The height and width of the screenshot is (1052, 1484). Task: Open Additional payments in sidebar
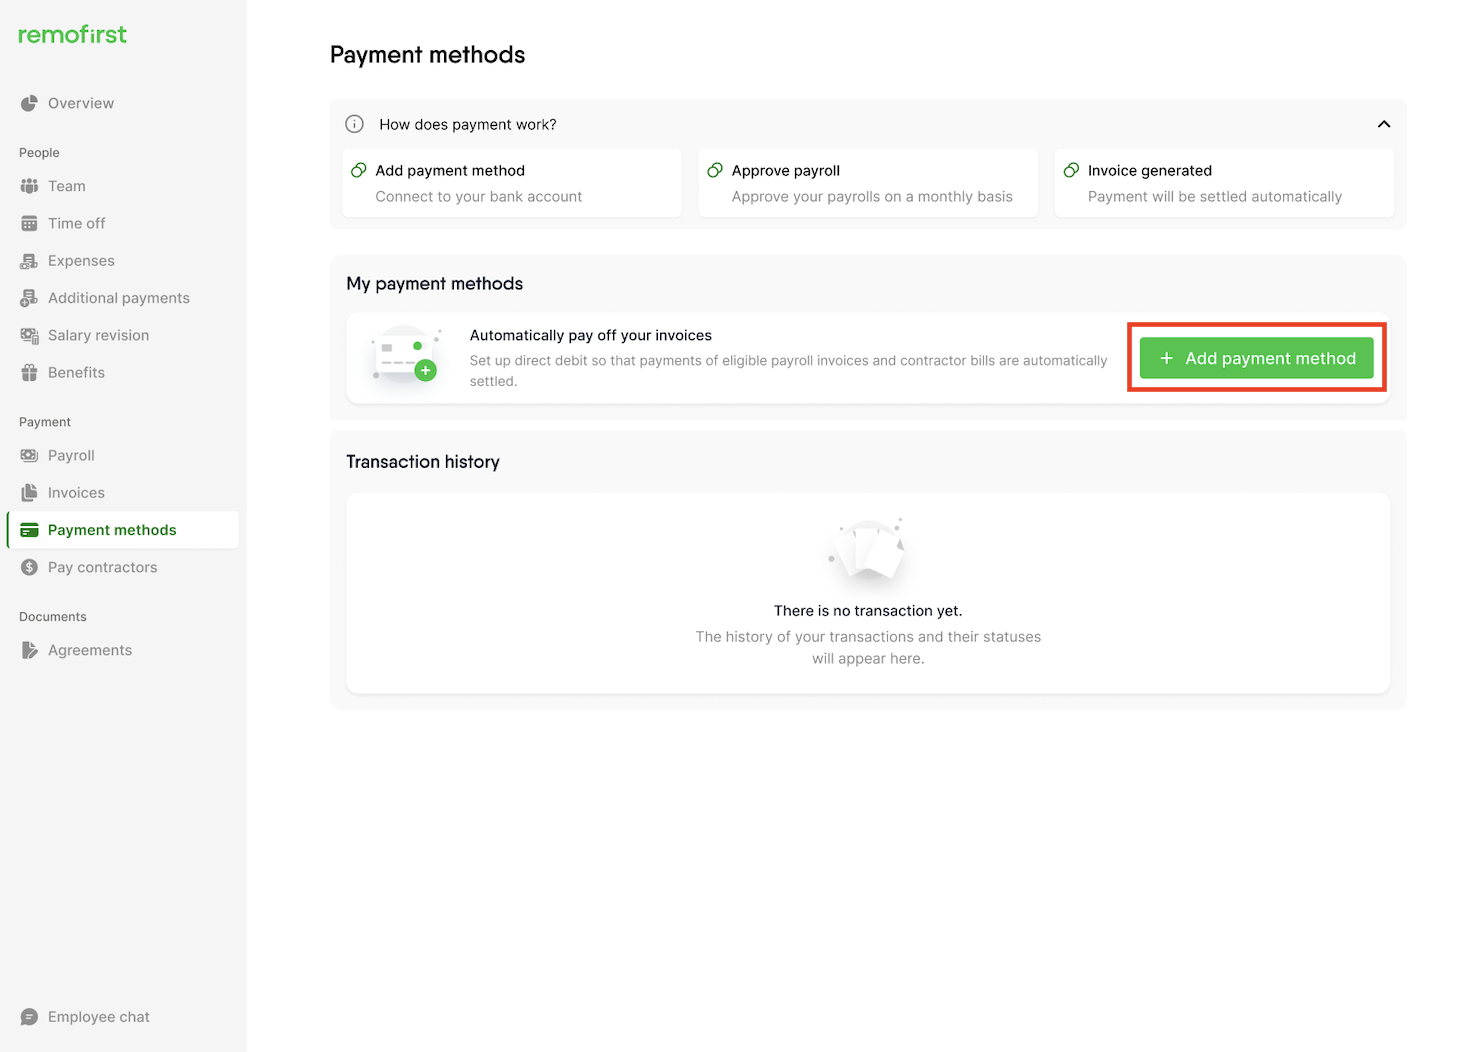(x=118, y=298)
